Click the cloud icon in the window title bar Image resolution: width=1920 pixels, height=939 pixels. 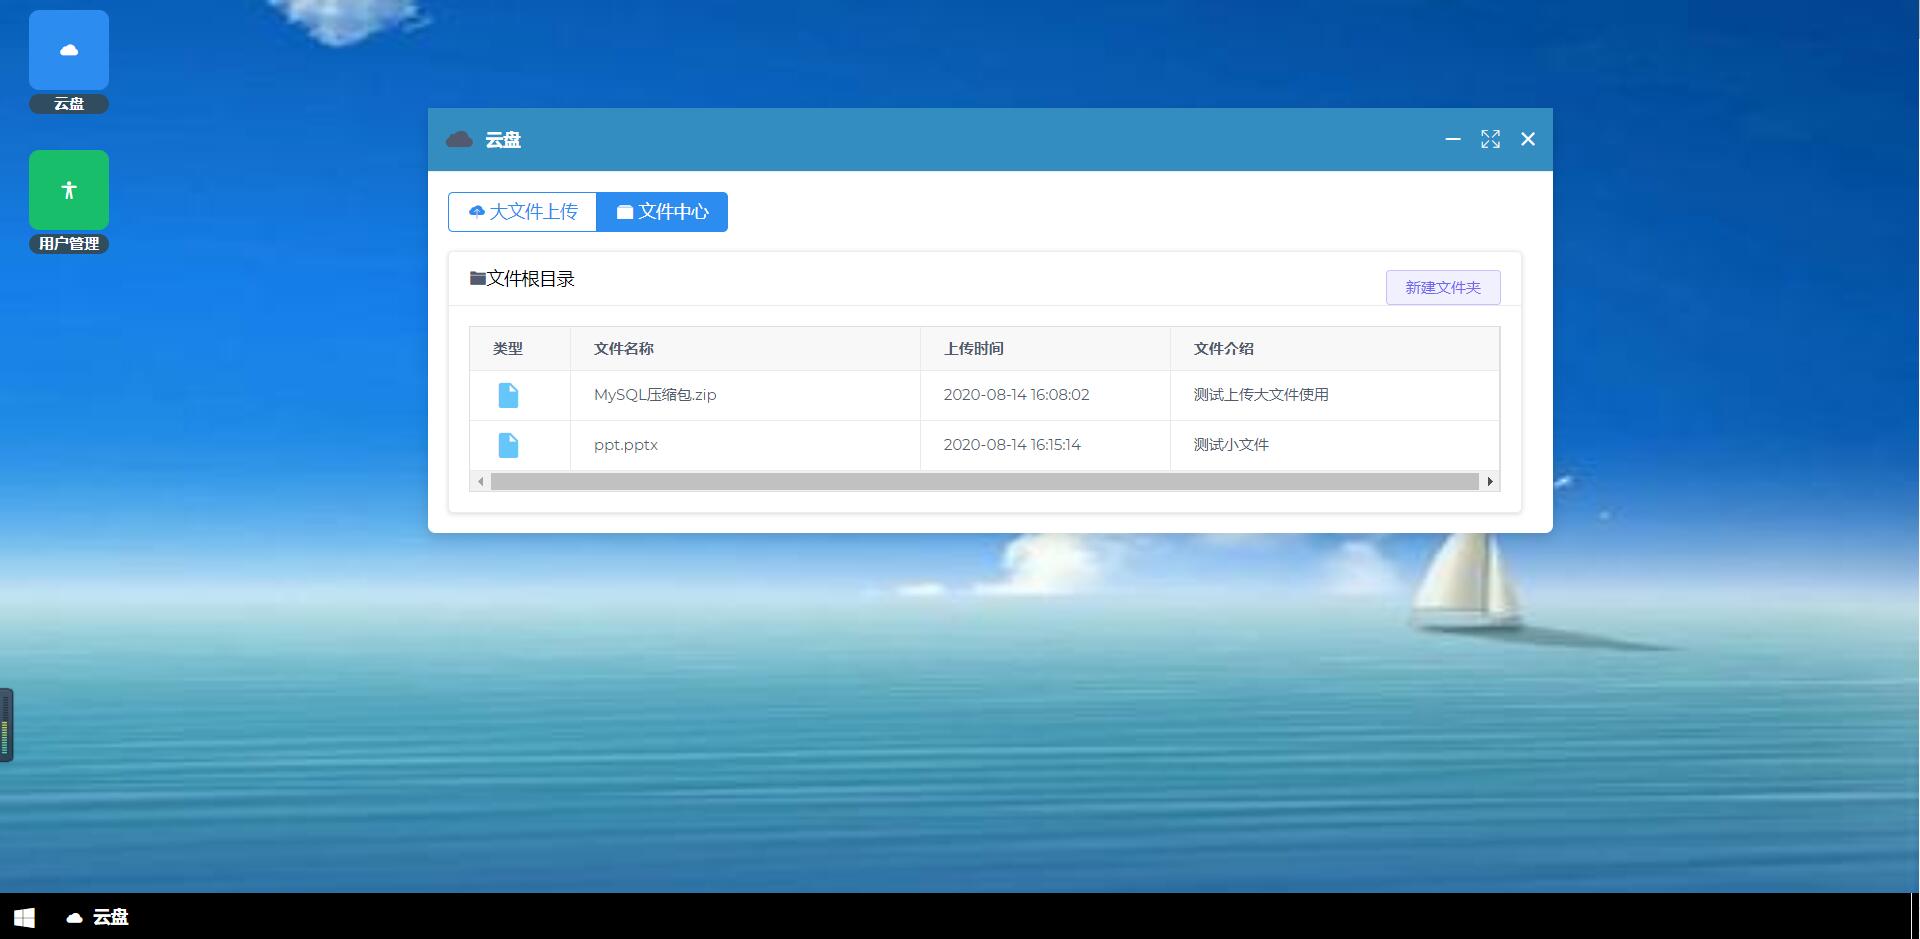point(459,140)
